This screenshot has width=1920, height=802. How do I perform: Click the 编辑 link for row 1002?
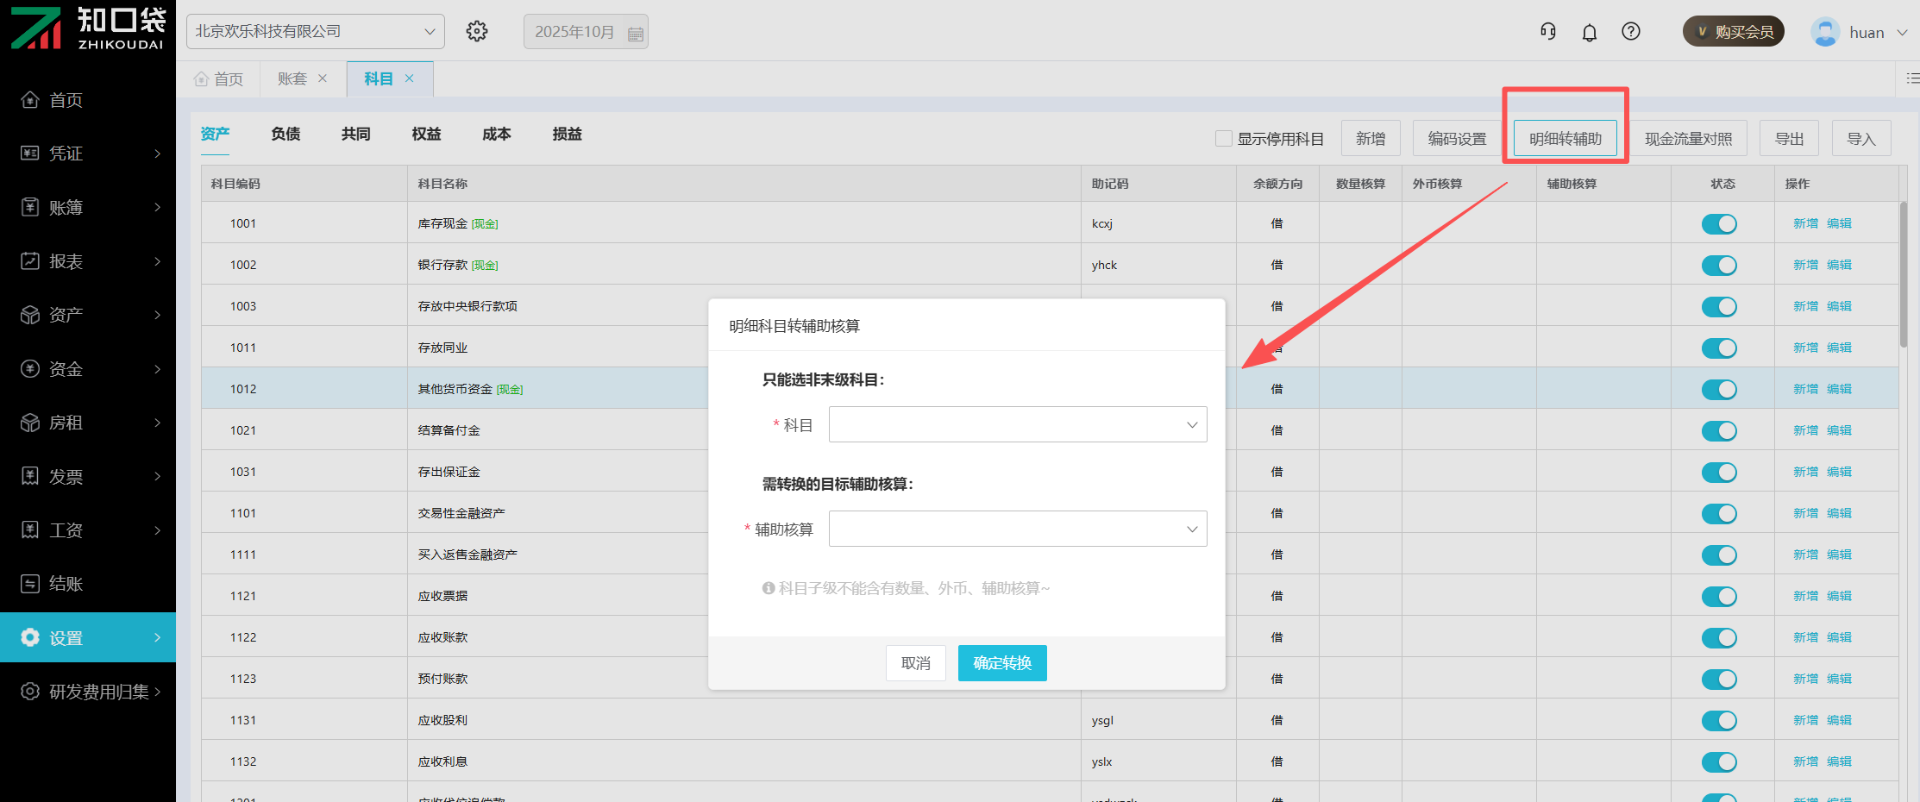click(1839, 265)
